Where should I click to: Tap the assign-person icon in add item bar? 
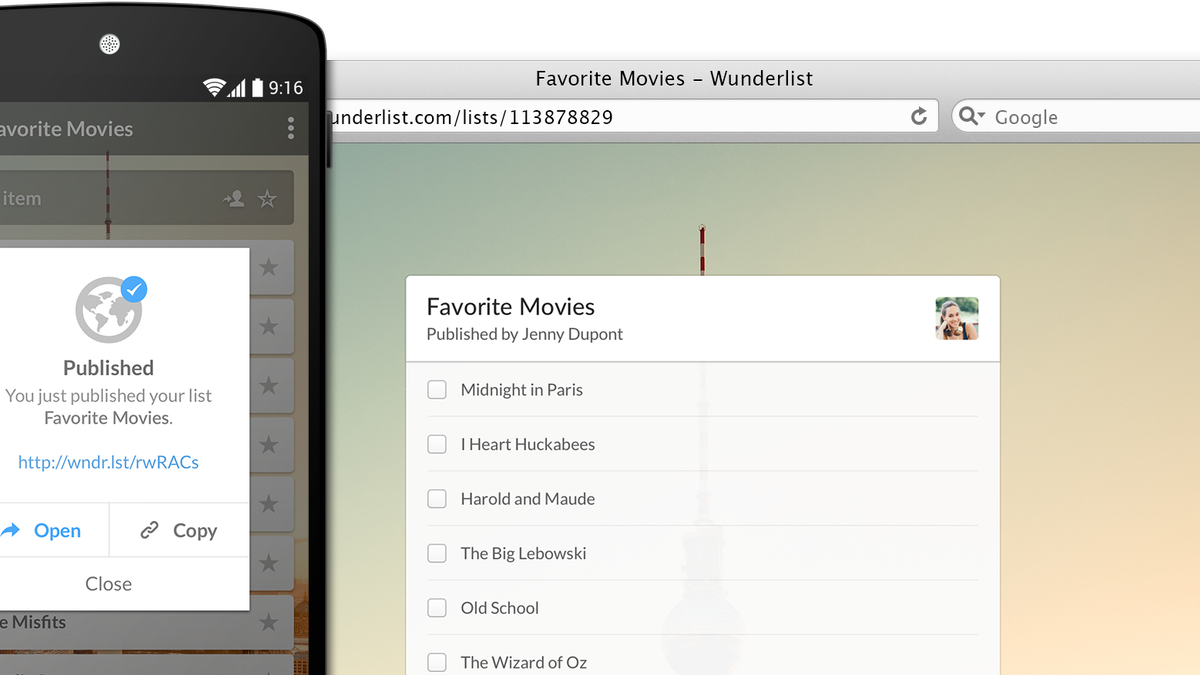coord(234,199)
